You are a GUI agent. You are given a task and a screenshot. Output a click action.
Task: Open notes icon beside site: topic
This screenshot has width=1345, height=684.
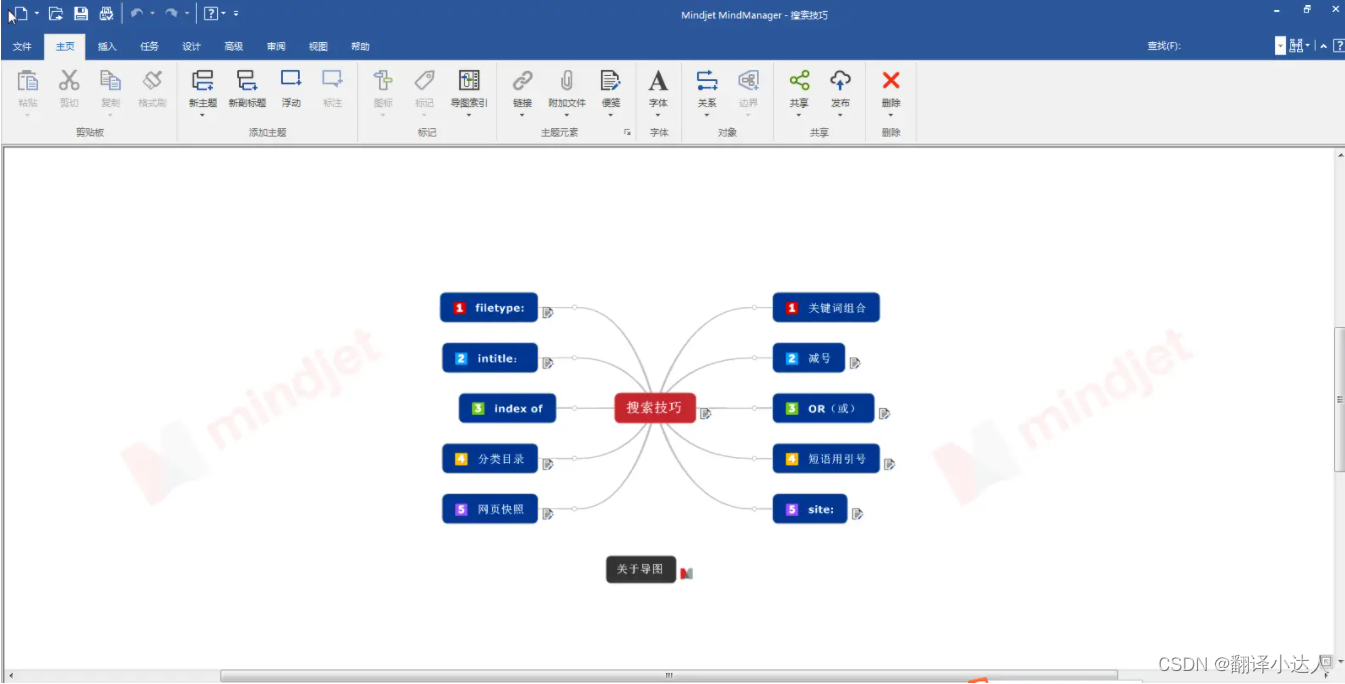pos(857,514)
